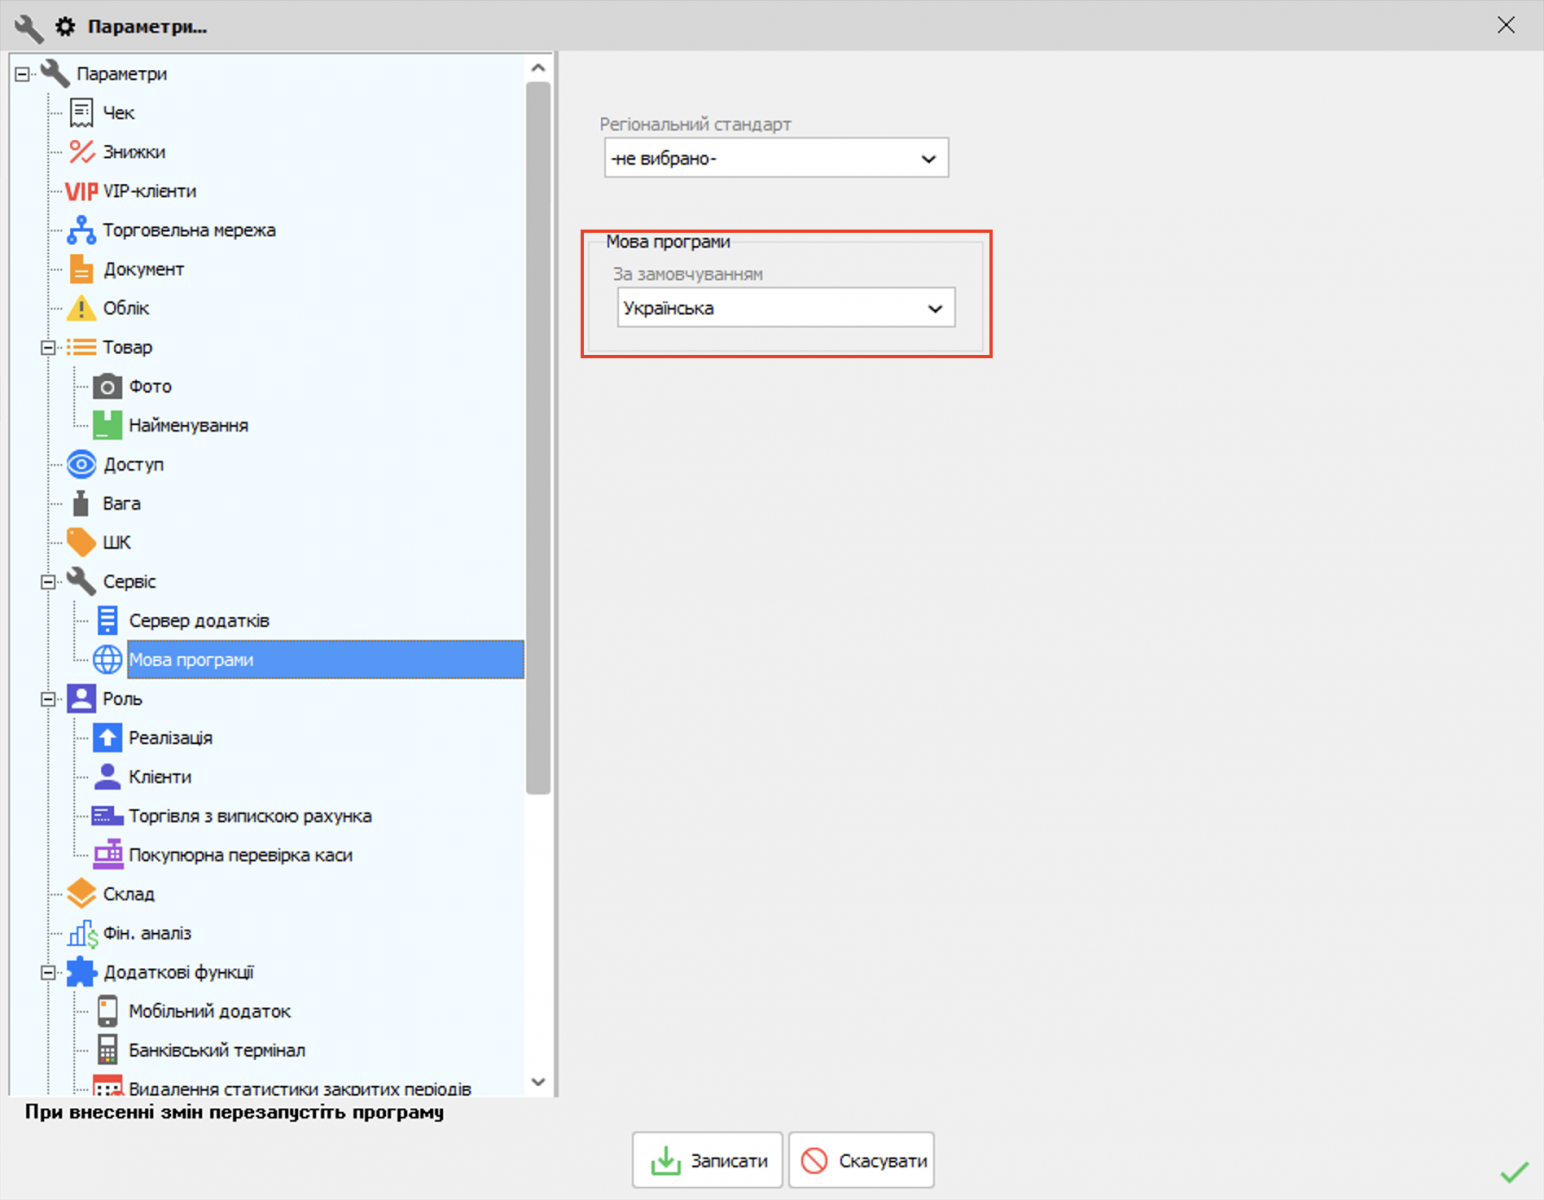
Task: Select the percent icon for Знижки
Action: point(81,152)
